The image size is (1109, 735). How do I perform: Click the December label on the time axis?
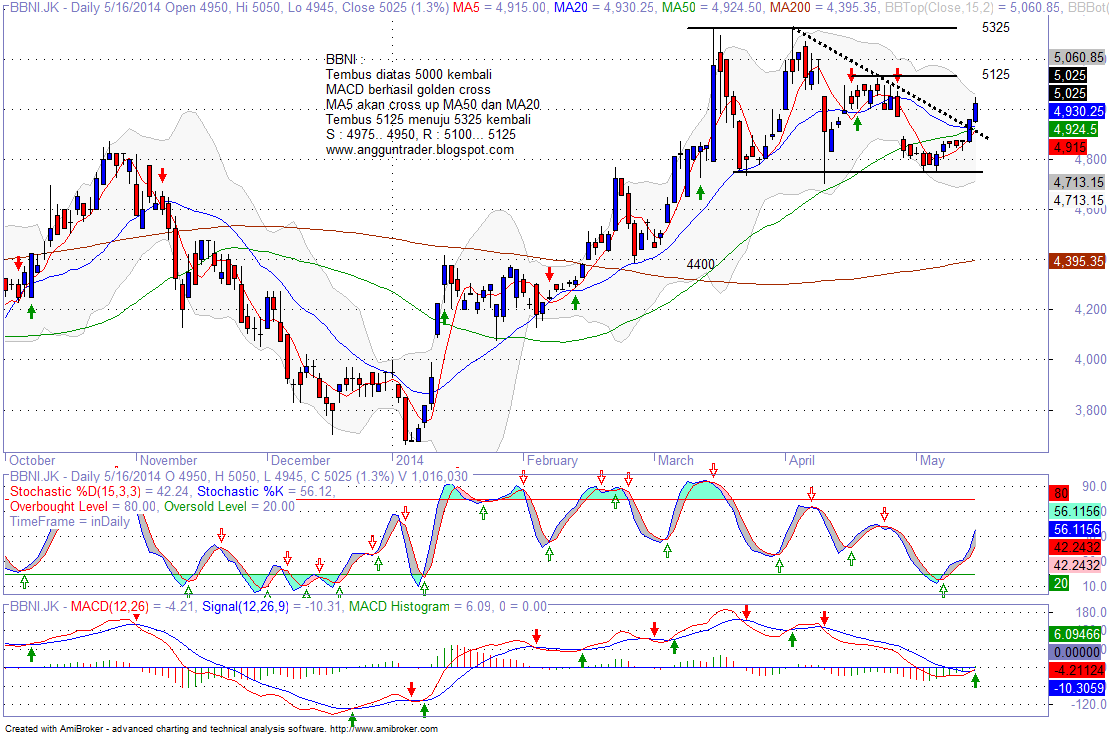click(301, 461)
